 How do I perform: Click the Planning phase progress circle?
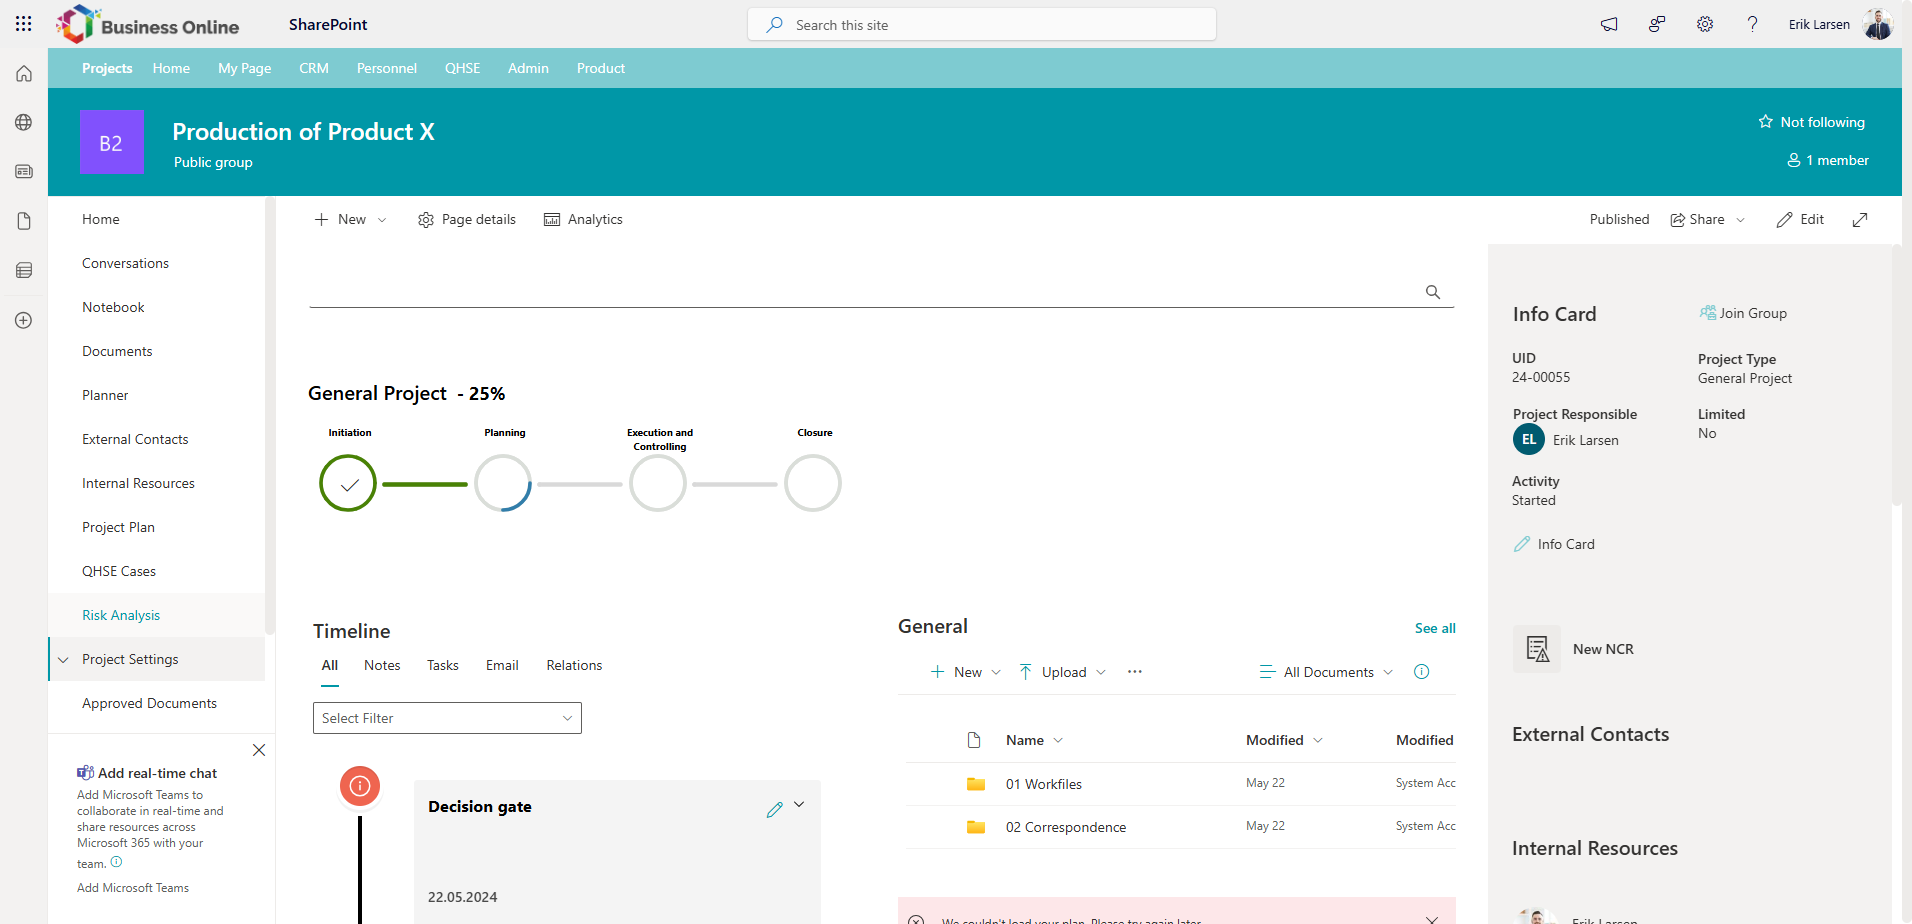503,483
